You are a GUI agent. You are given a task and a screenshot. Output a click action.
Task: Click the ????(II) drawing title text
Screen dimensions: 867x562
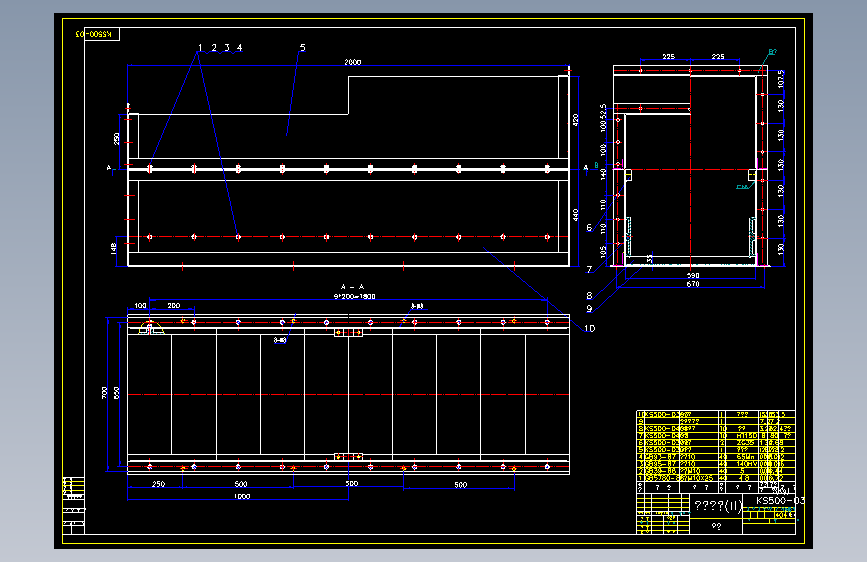(x=718, y=506)
